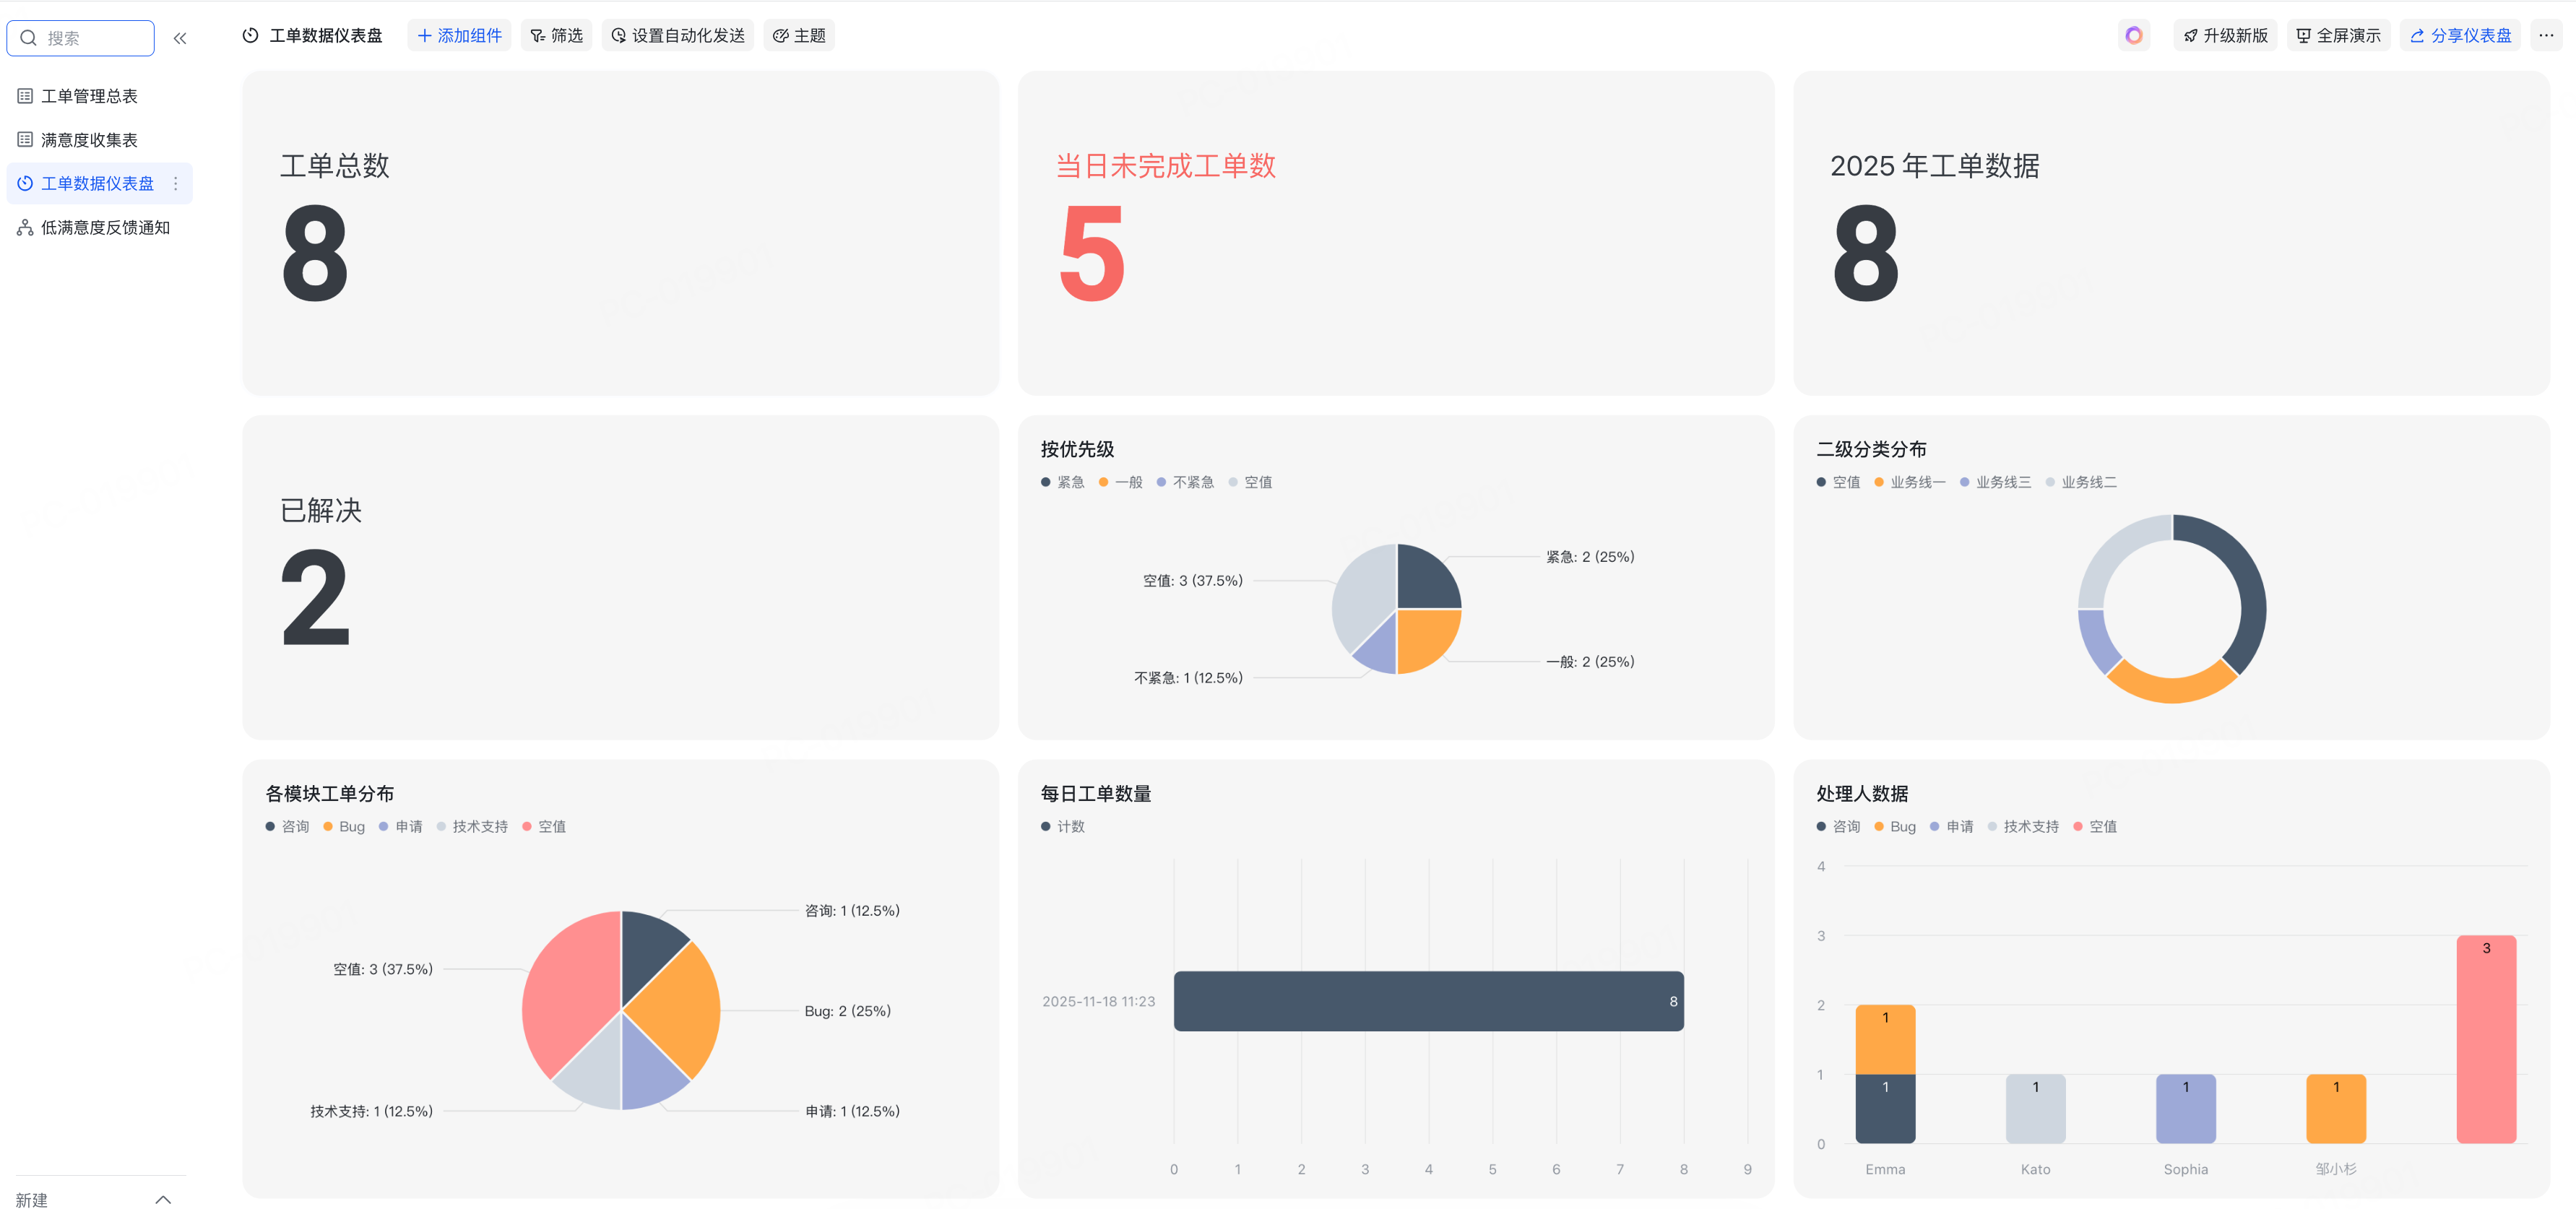Select 工单数据仪表盘 in sidebar
2576x1209 pixels.
pos(96,183)
